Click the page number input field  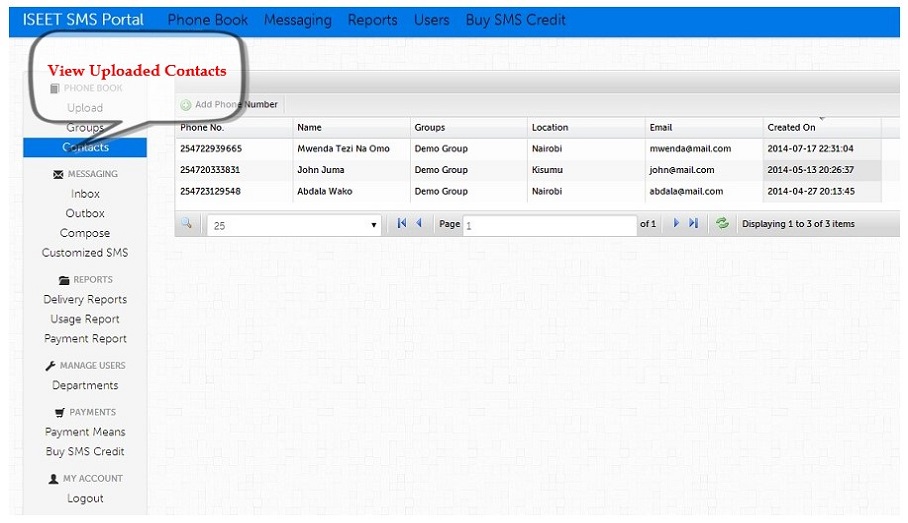pyautogui.click(x=549, y=226)
